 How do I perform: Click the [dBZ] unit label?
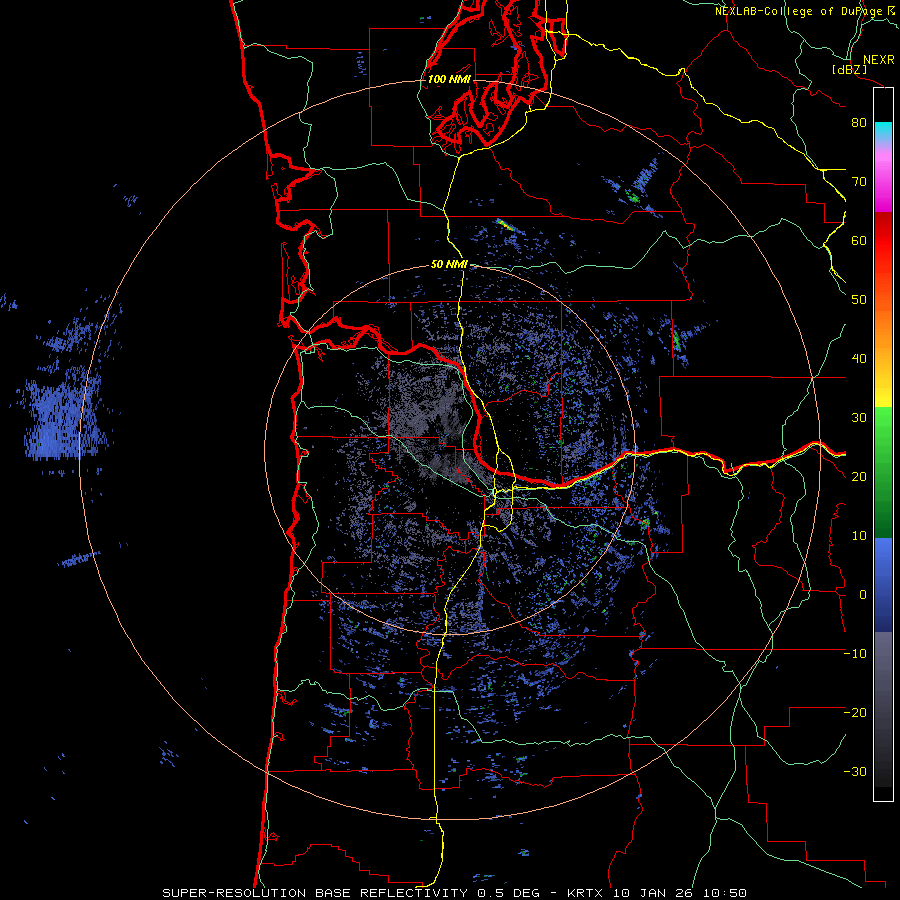(x=849, y=70)
